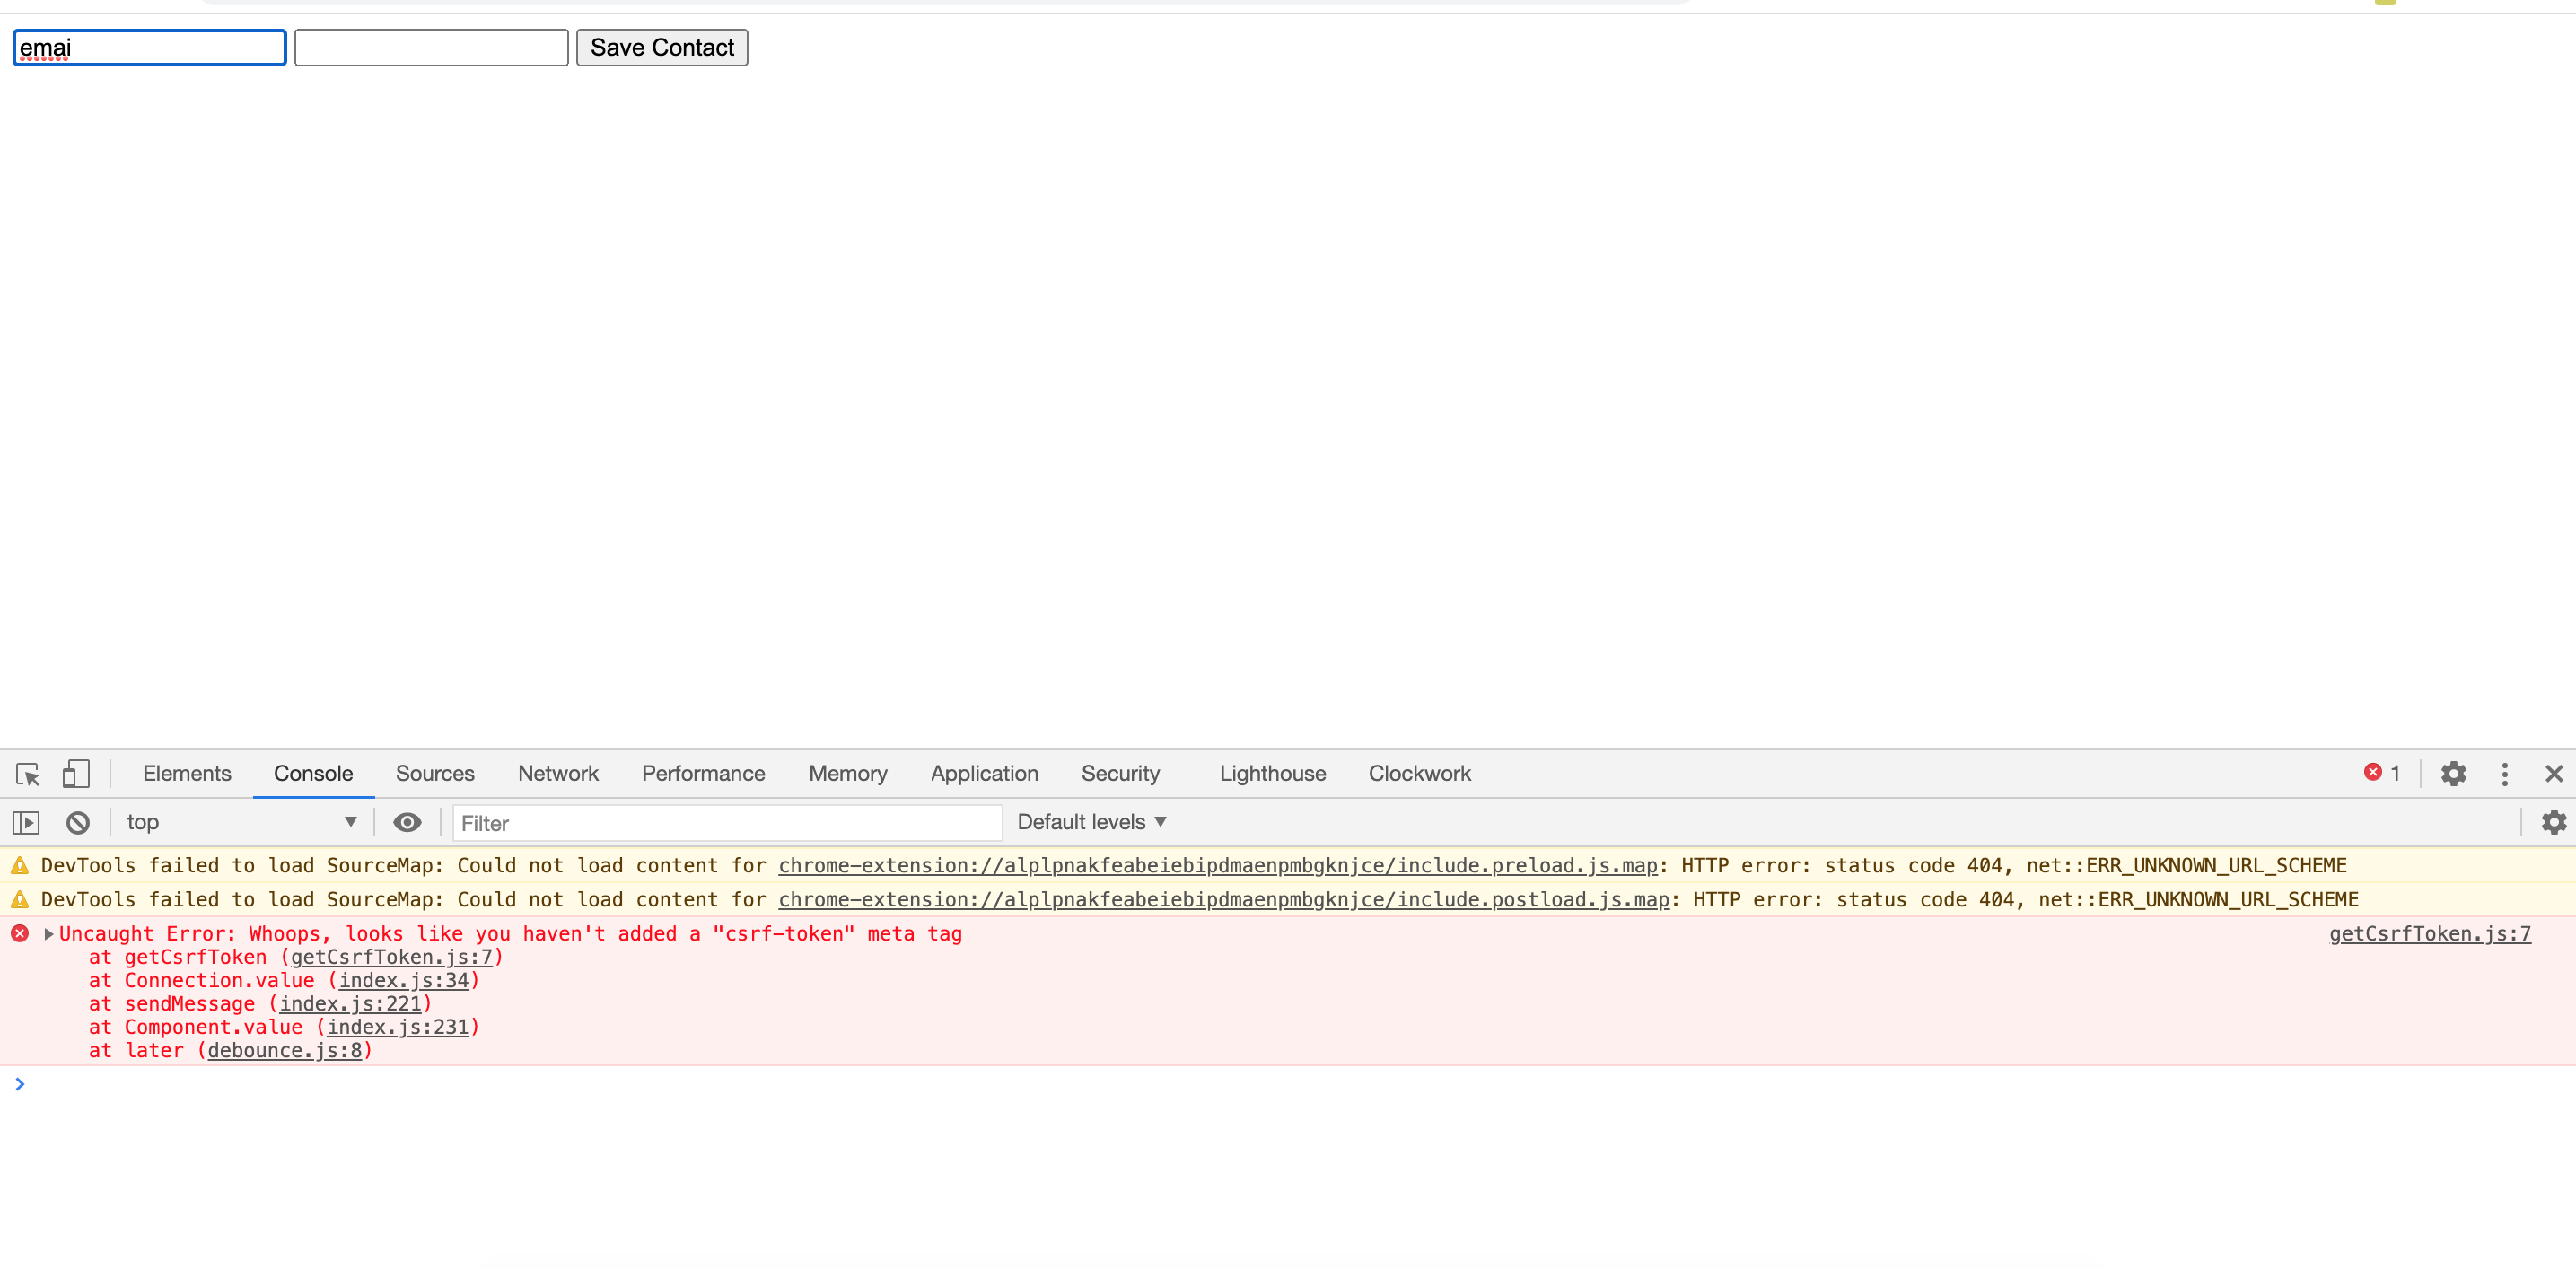
Task: Click the console prompt chevron line
Action: tap(1288, 1084)
